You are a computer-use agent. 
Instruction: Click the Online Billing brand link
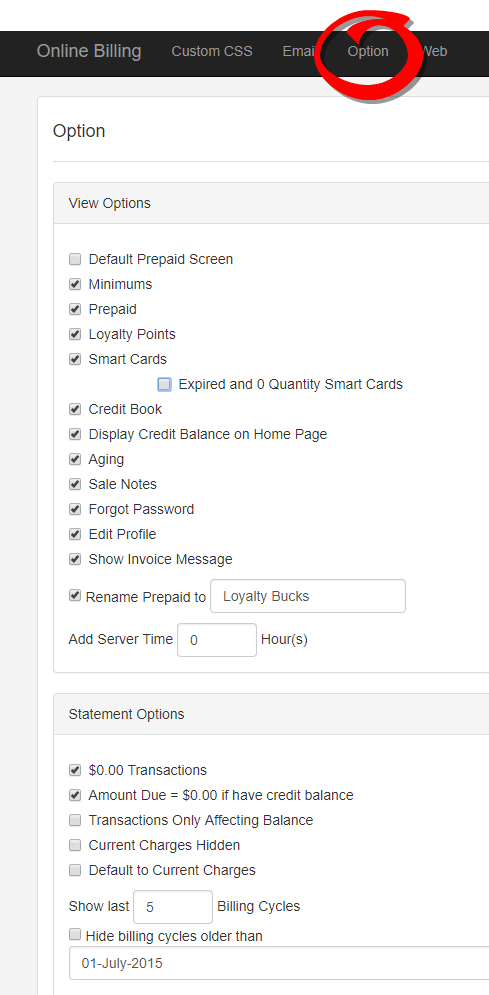[x=89, y=51]
